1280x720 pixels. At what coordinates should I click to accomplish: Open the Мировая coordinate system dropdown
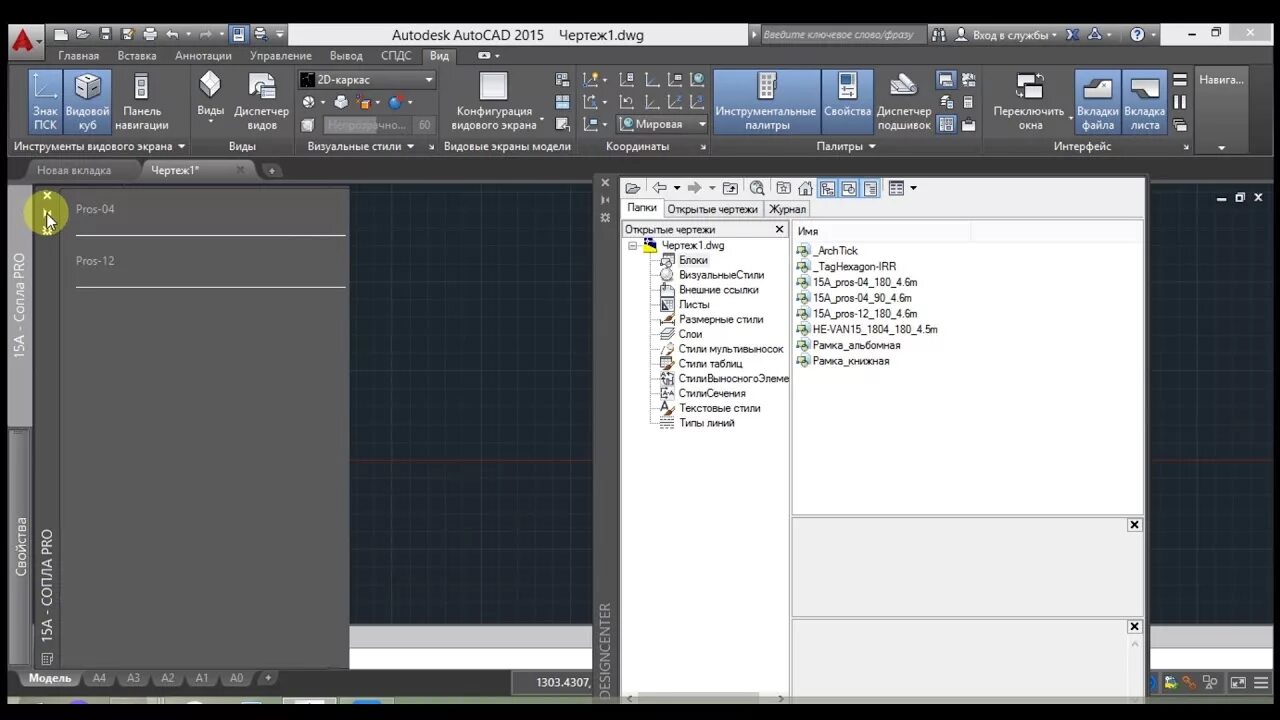click(x=662, y=124)
